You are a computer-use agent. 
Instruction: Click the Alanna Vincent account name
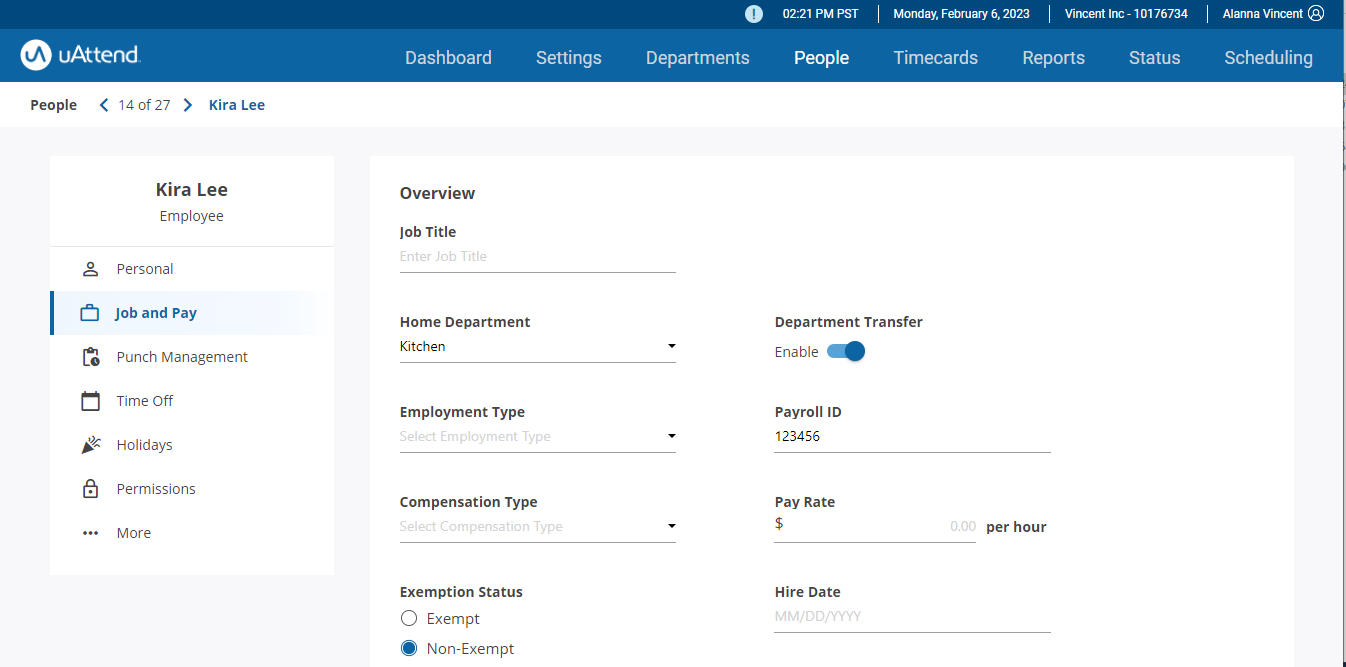(x=1263, y=14)
